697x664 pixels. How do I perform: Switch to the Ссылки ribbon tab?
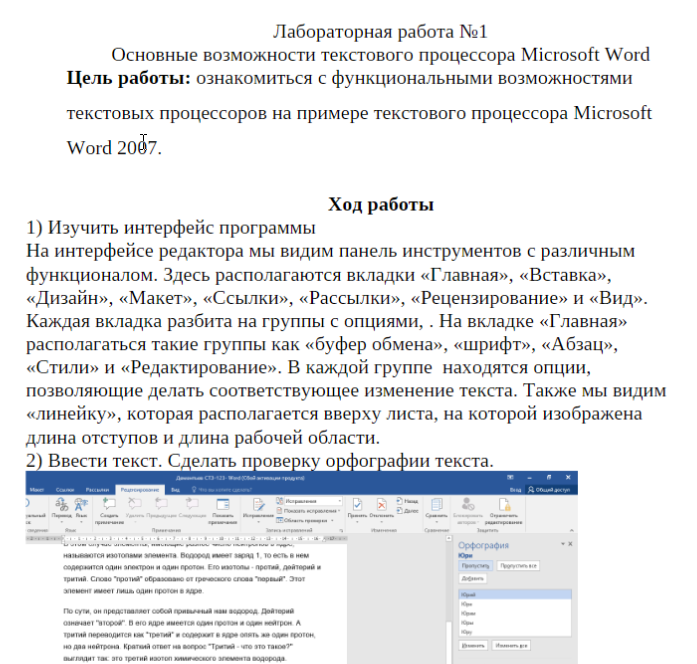(x=65, y=489)
